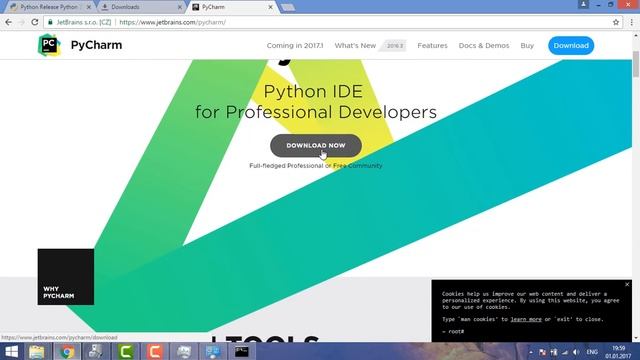Open a new tab button

coord(288,7)
